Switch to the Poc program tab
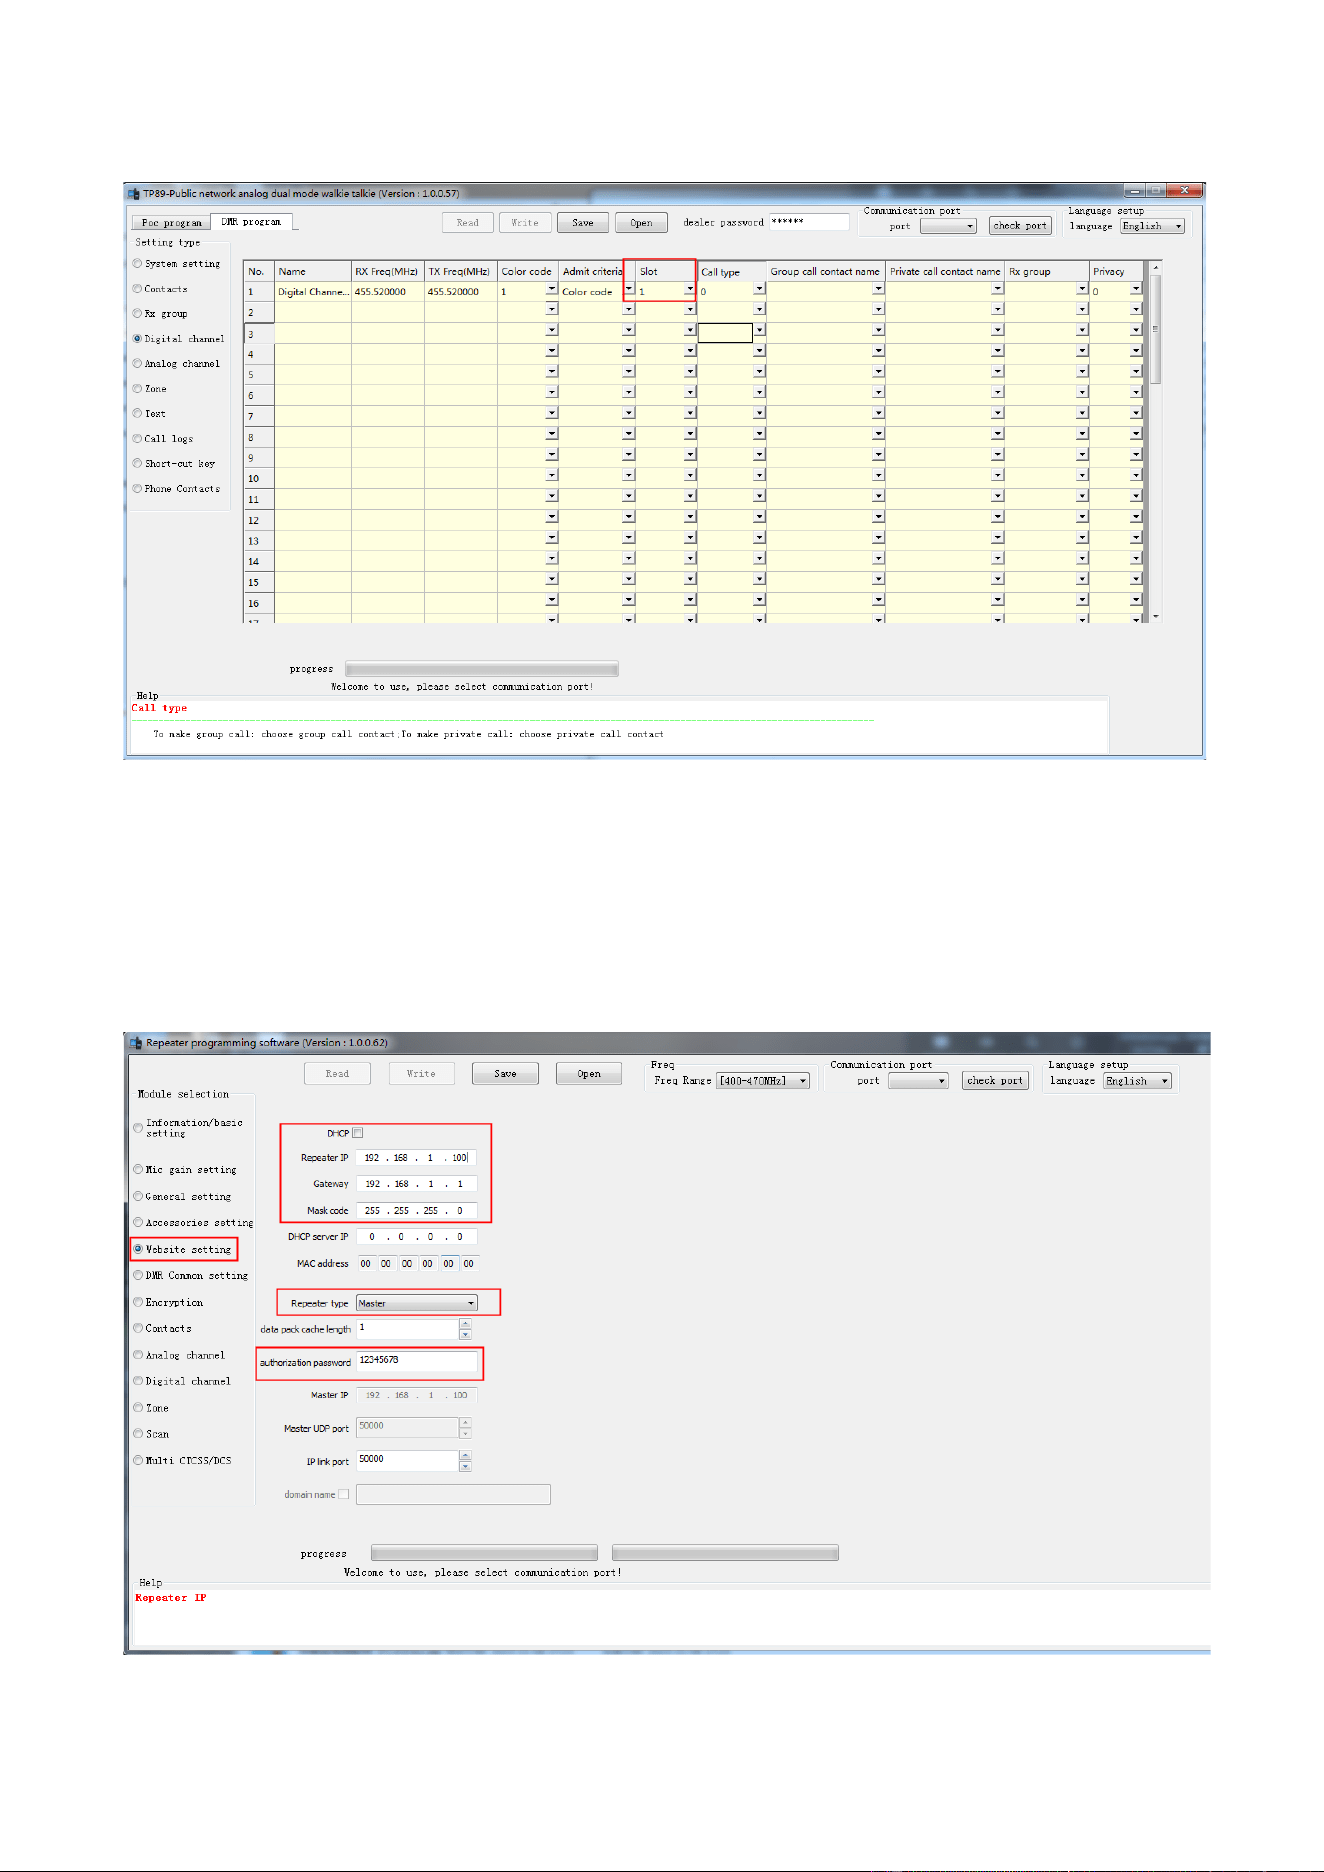Image resolution: width=1324 pixels, height=1872 pixels. [171, 223]
